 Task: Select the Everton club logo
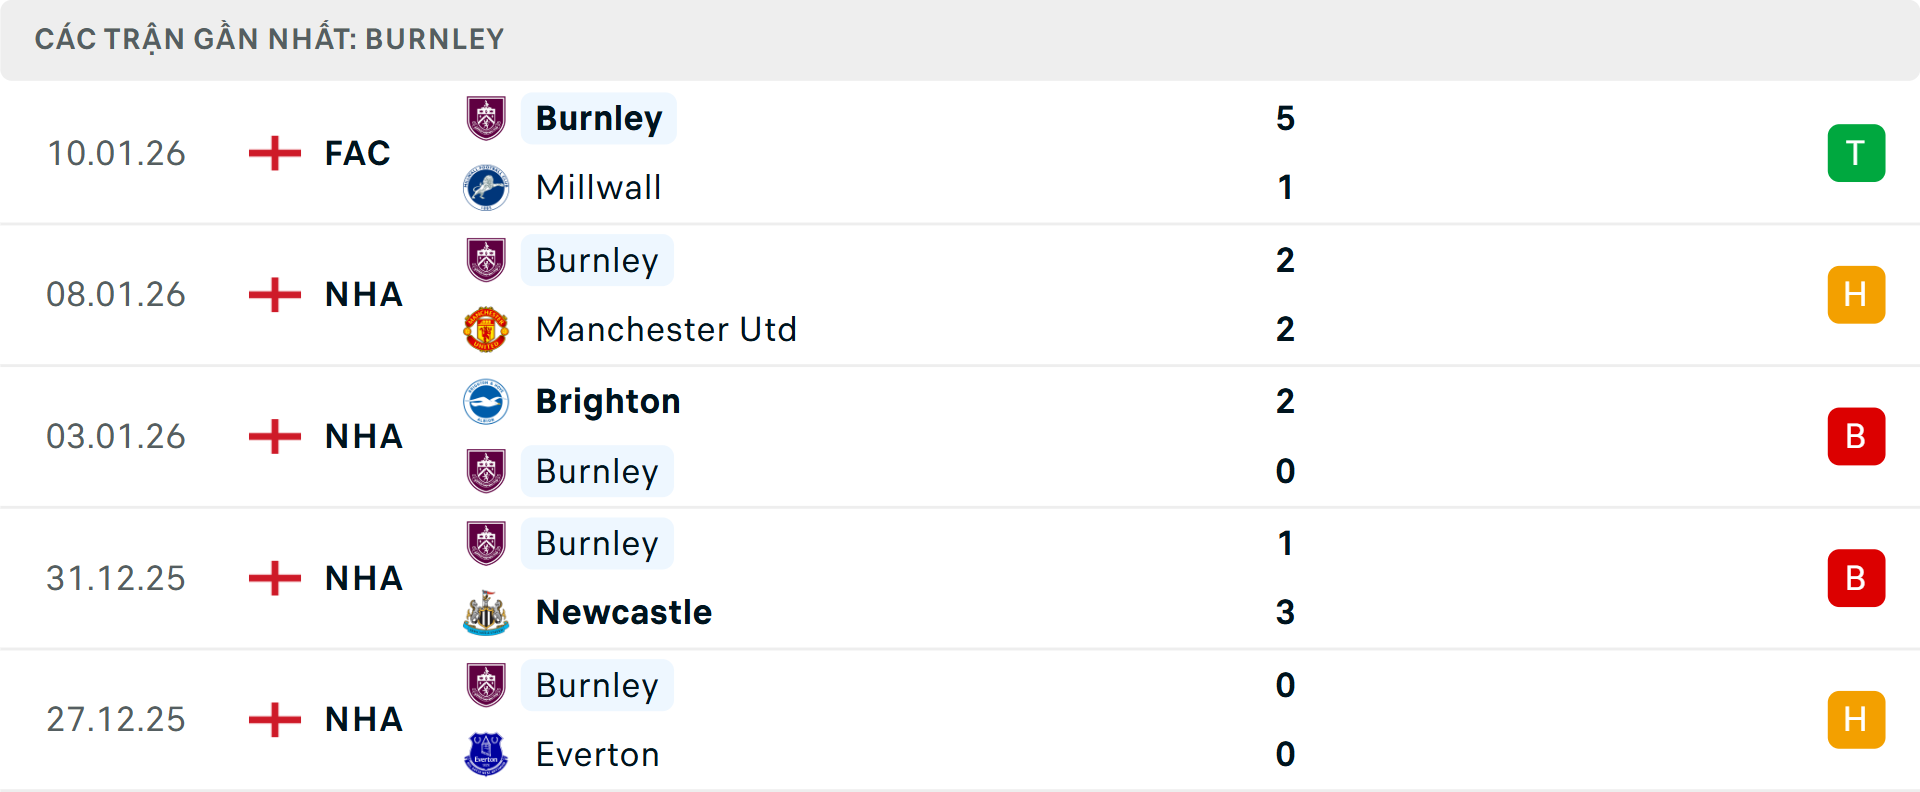click(x=487, y=755)
